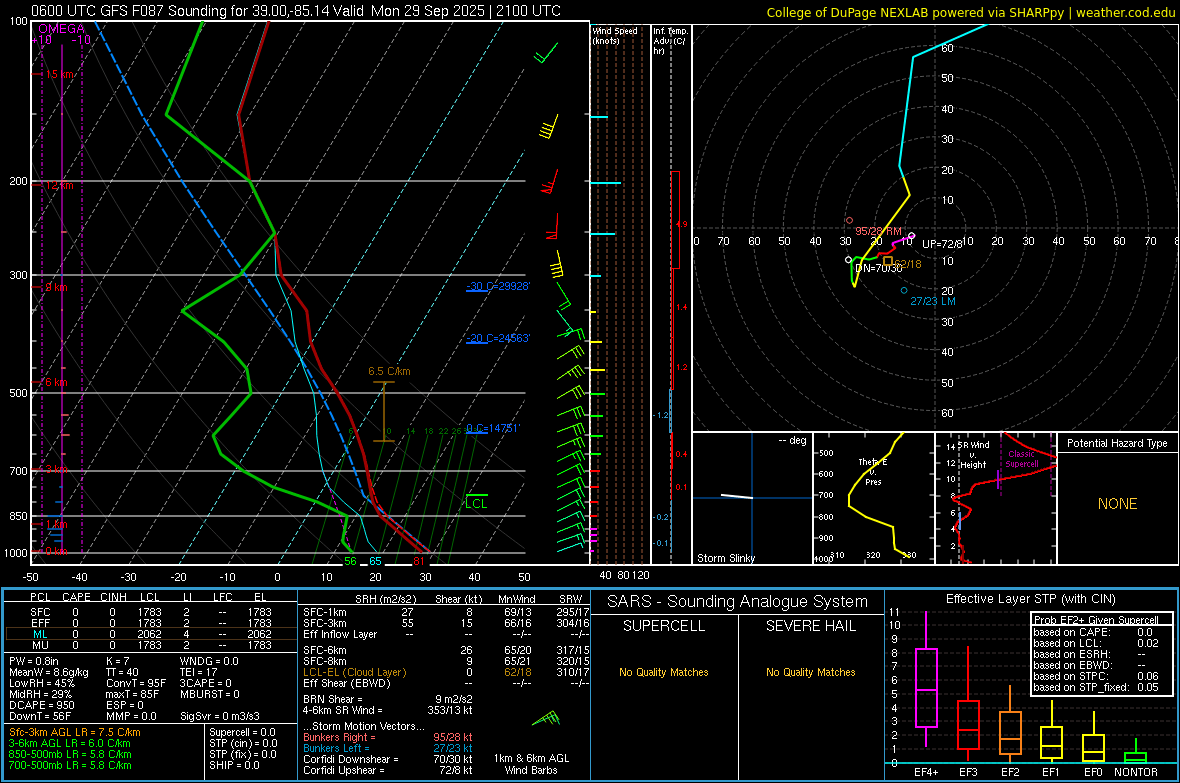Click 'Corfidi Downshear = 70/30 kt'
Viewport: 1180px width, 783px height.
(388, 759)
